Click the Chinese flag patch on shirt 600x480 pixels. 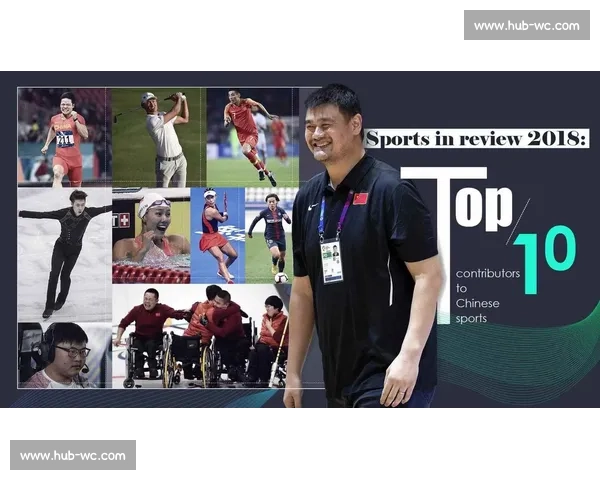[360, 199]
